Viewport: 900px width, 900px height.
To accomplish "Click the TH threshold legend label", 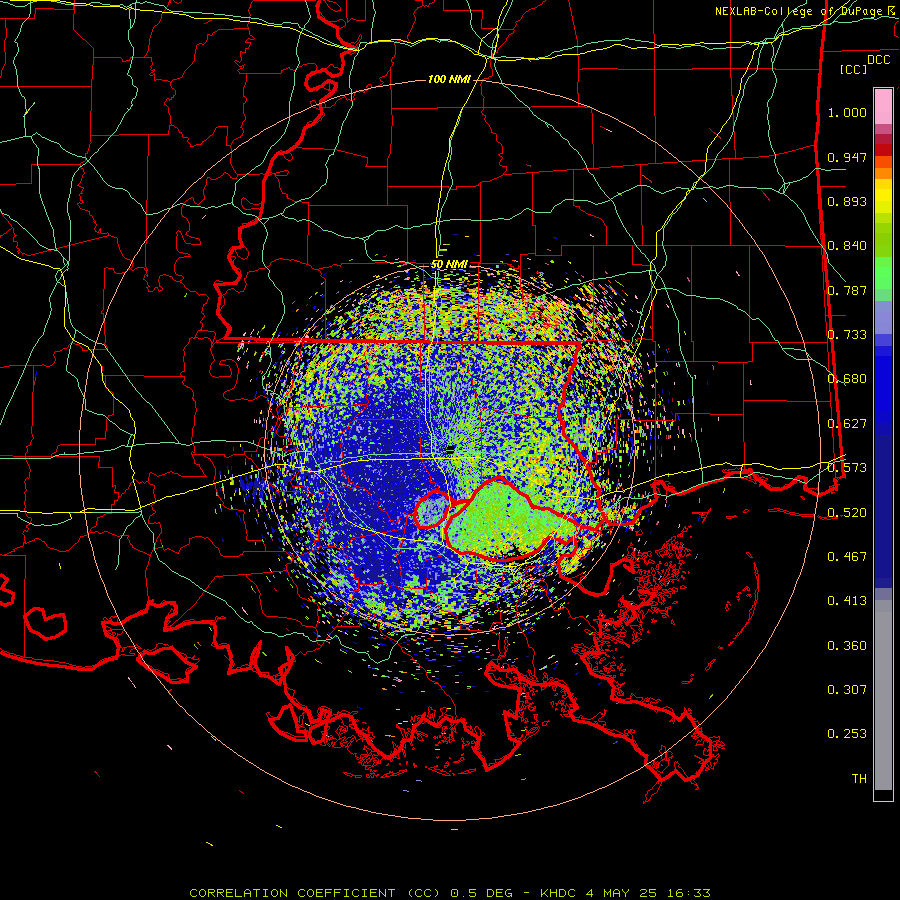I will click(859, 779).
